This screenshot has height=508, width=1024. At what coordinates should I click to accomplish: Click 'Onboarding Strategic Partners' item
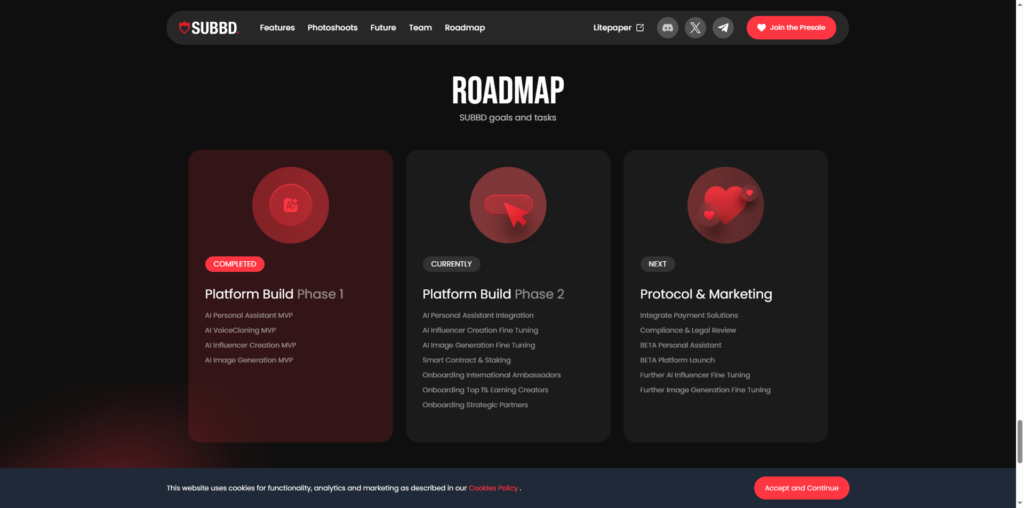475,405
